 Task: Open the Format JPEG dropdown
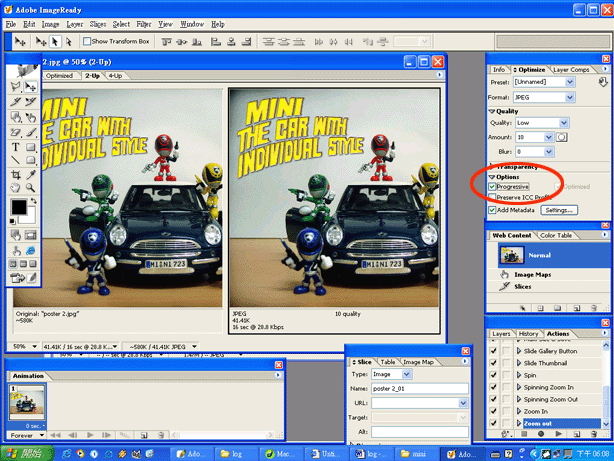tap(570, 97)
